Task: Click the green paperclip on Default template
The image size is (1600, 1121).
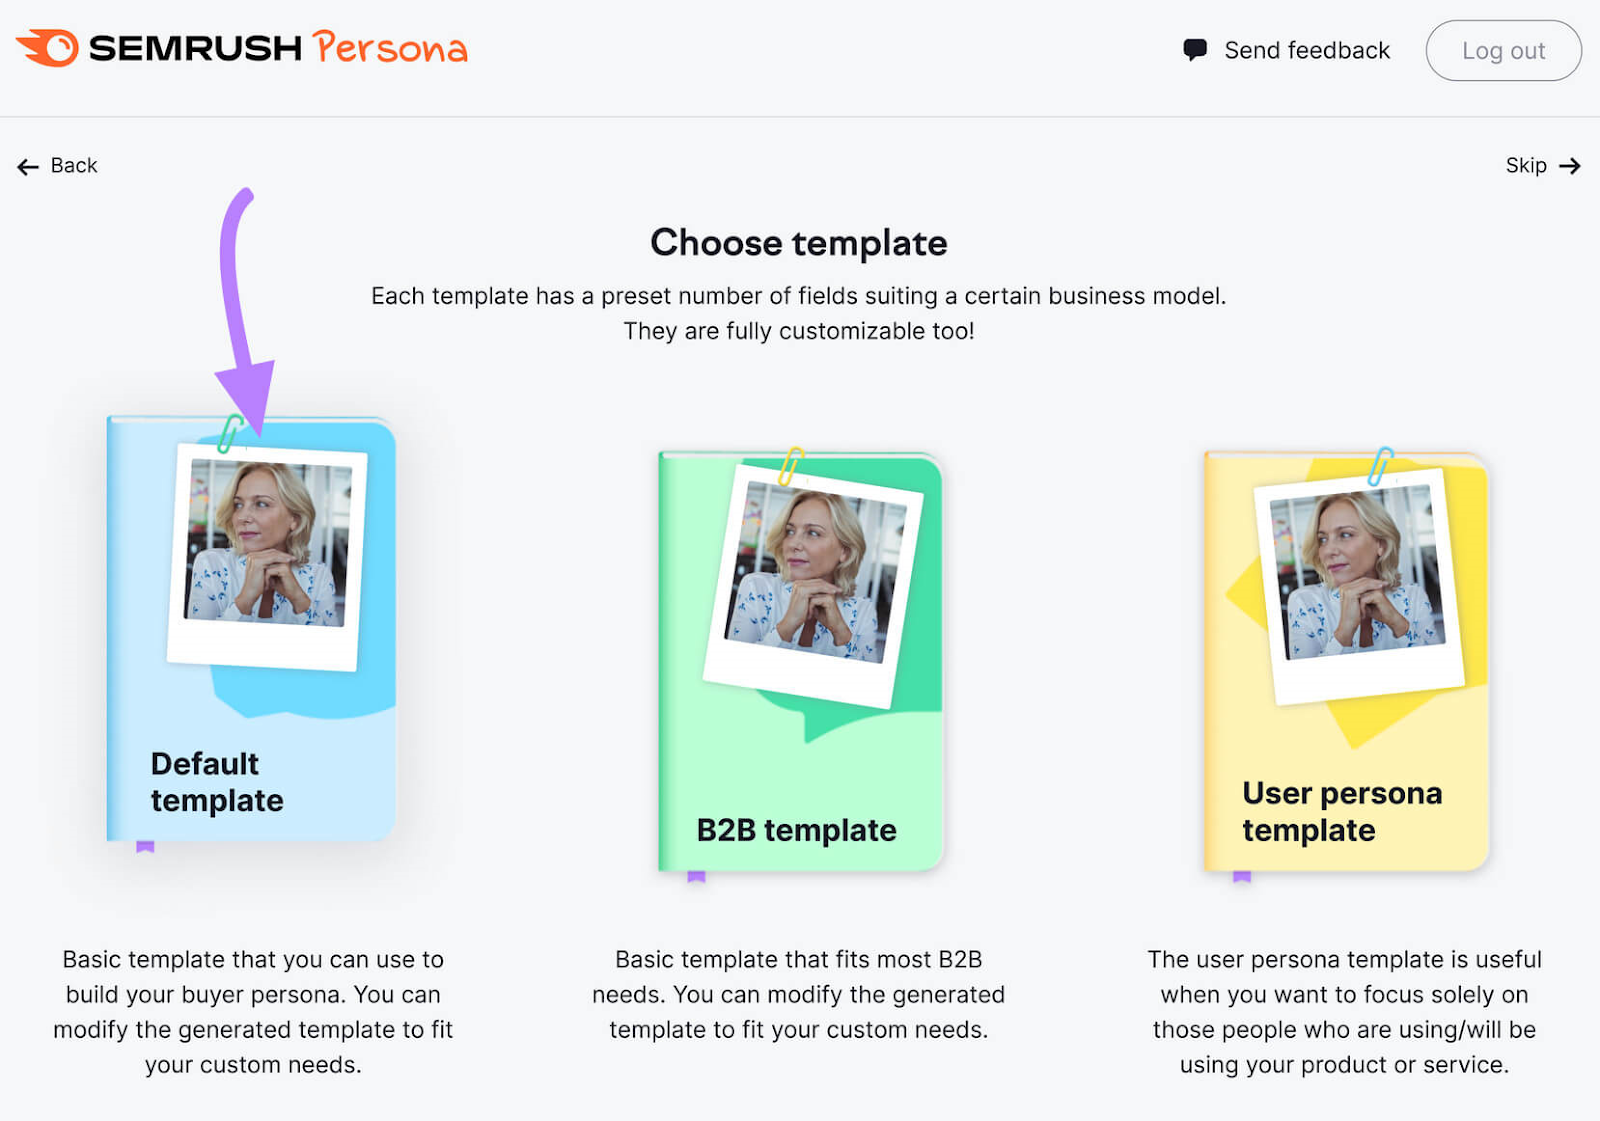Action: (x=231, y=433)
